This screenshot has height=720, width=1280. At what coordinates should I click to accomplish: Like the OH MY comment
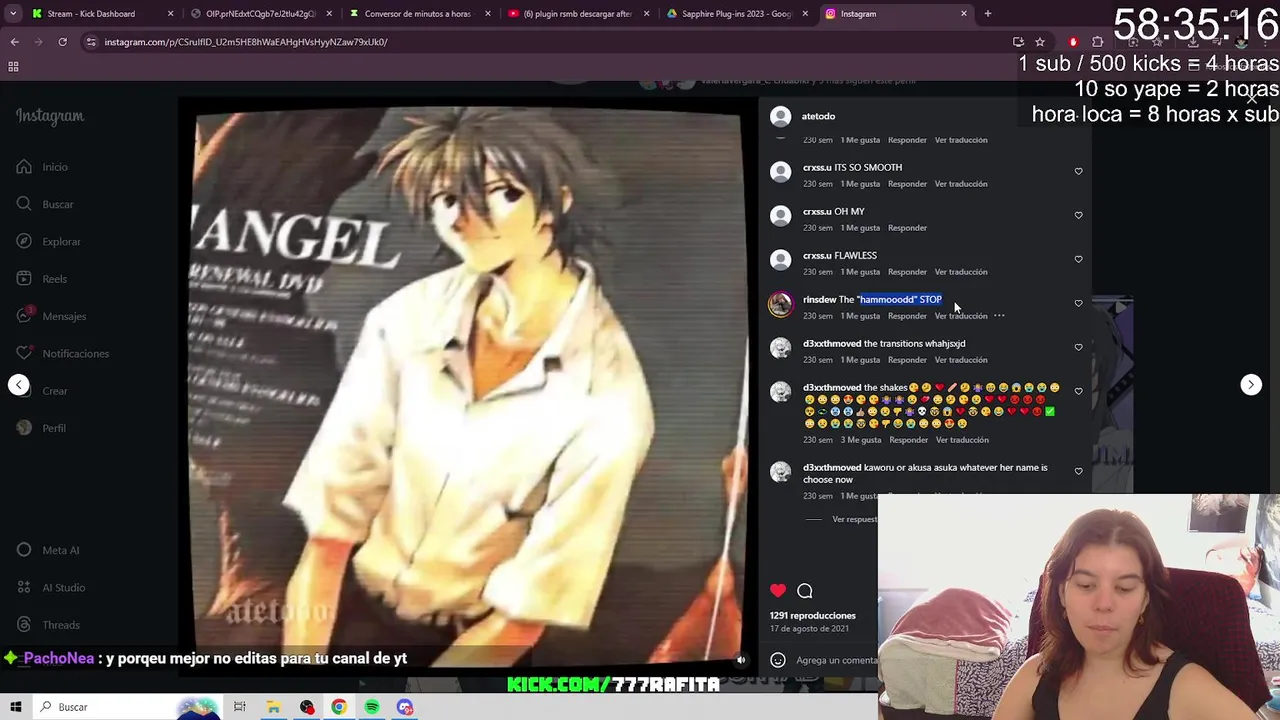coord(1078,215)
